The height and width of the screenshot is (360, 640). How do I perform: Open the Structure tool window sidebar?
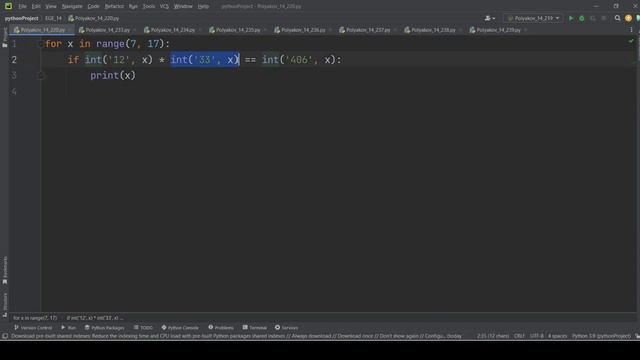click(x=4, y=305)
